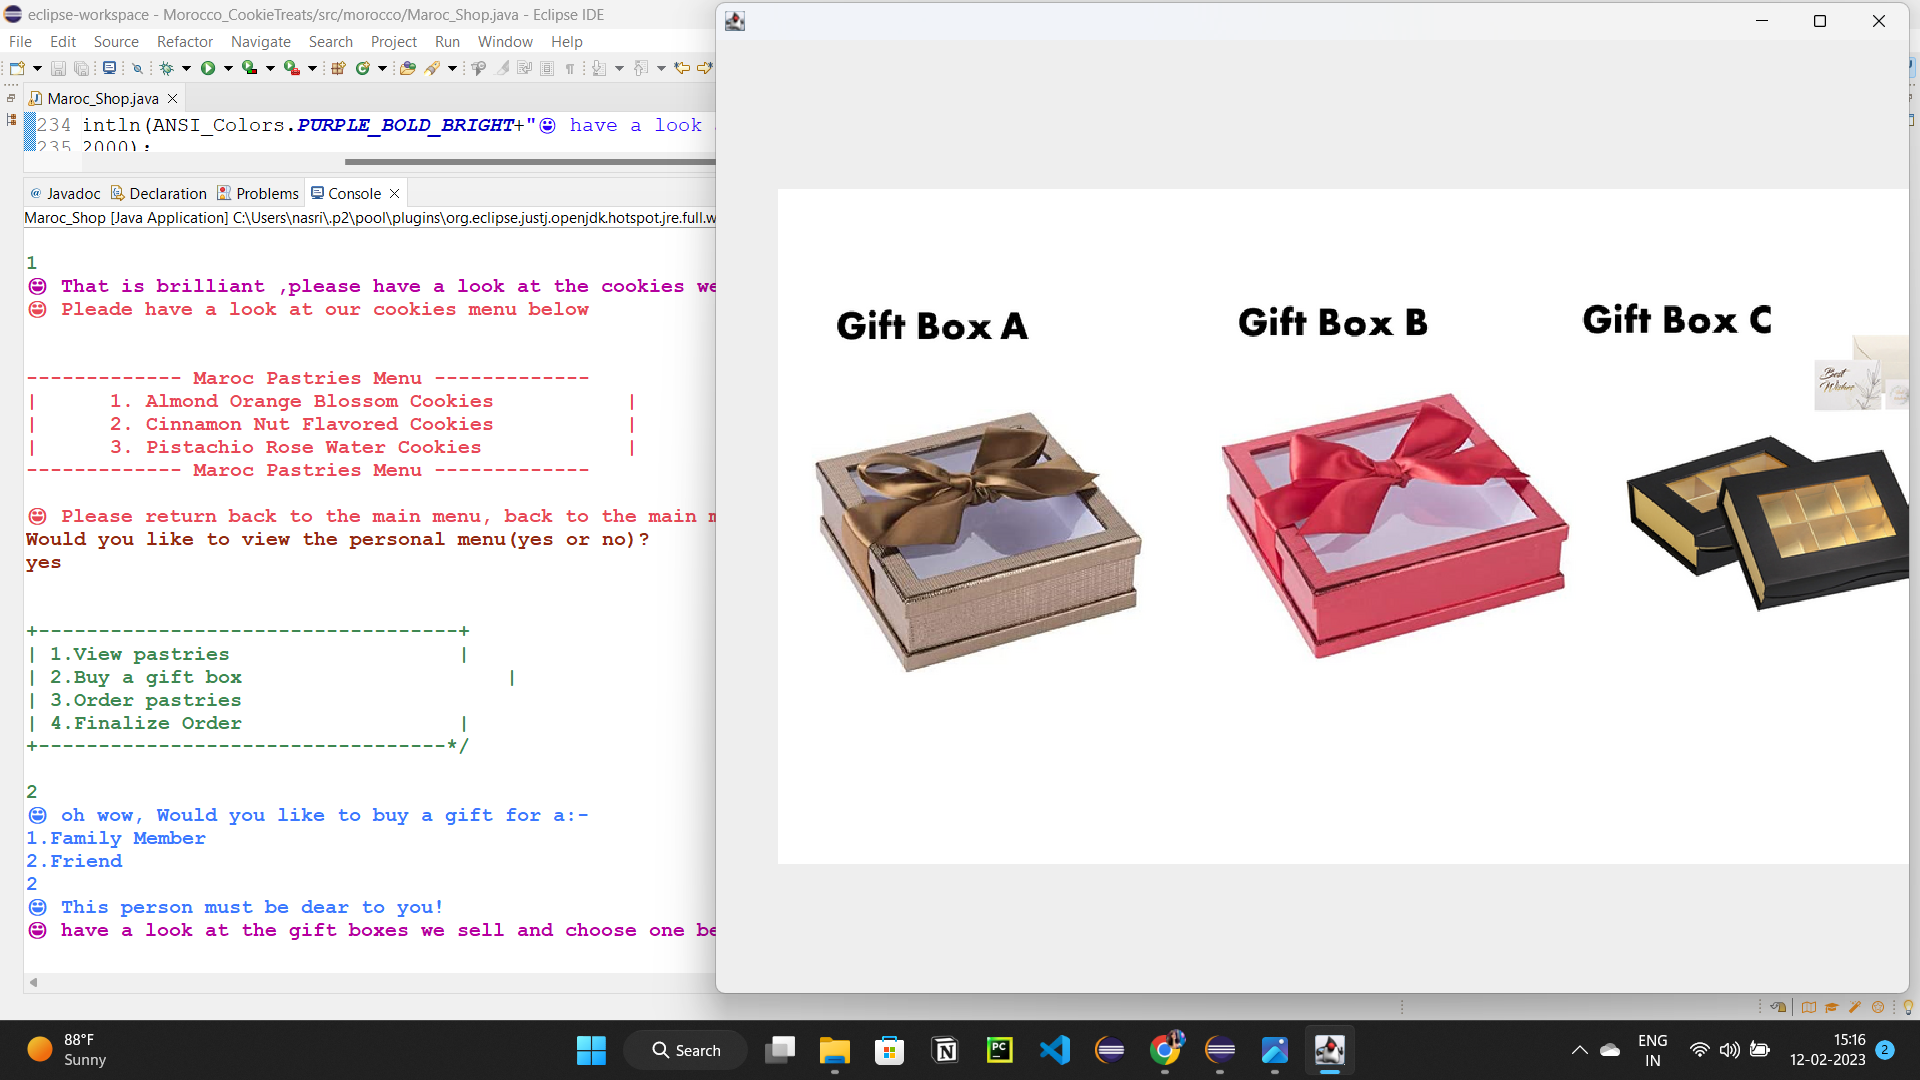The width and height of the screenshot is (1920, 1080).
Task: Launch the program with the Run tool
Action: coord(207,68)
